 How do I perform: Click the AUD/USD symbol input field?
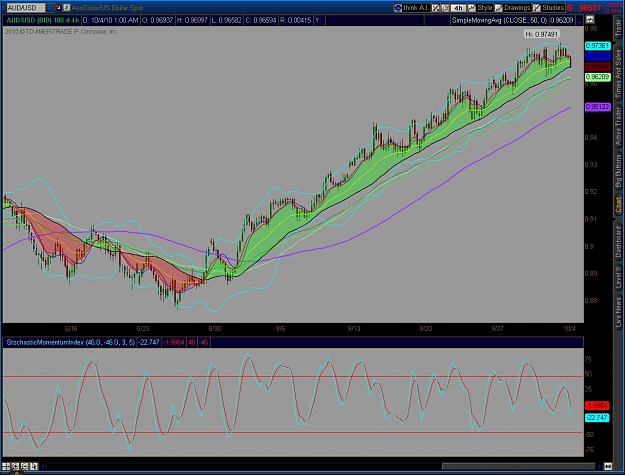(x=25, y=8)
